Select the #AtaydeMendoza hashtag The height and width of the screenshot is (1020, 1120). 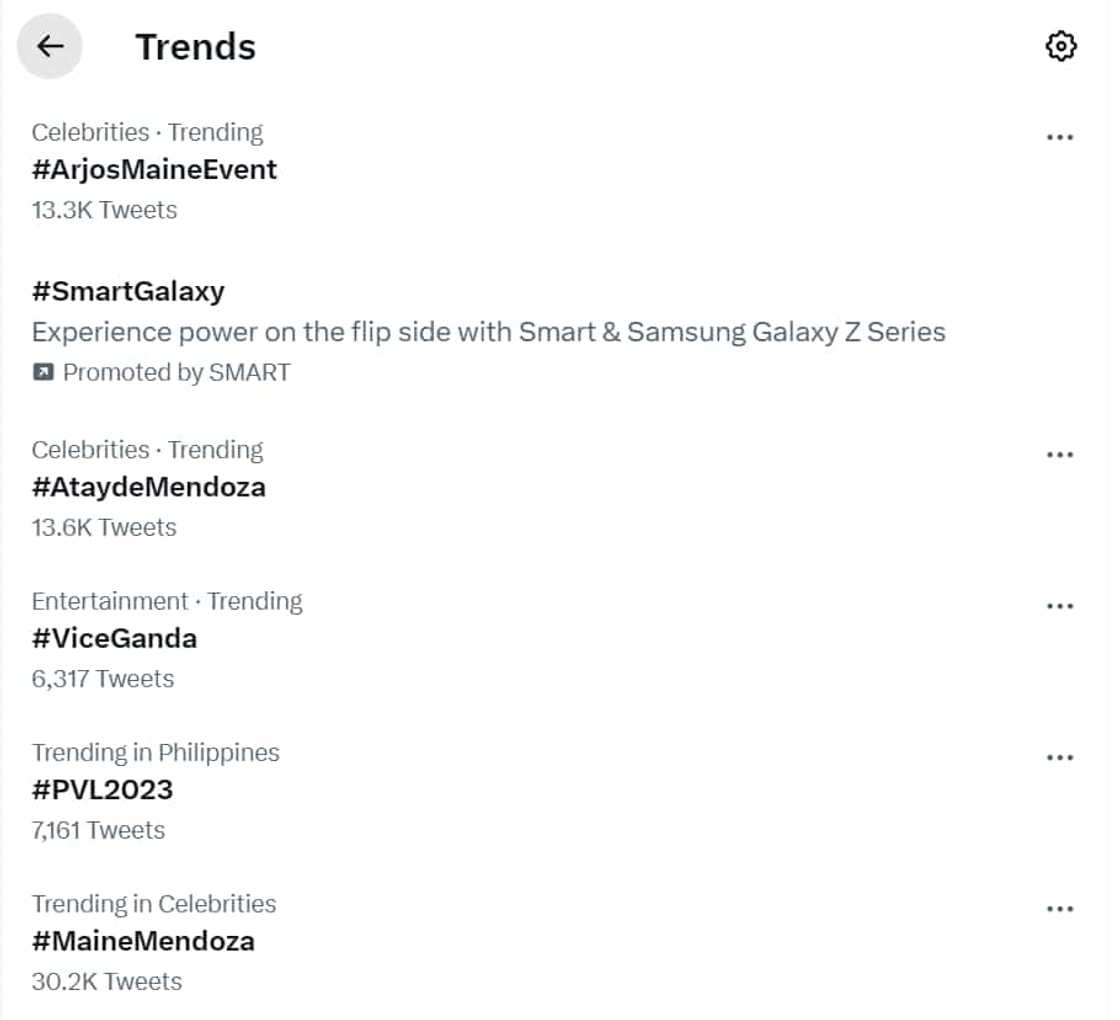(x=148, y=487)
